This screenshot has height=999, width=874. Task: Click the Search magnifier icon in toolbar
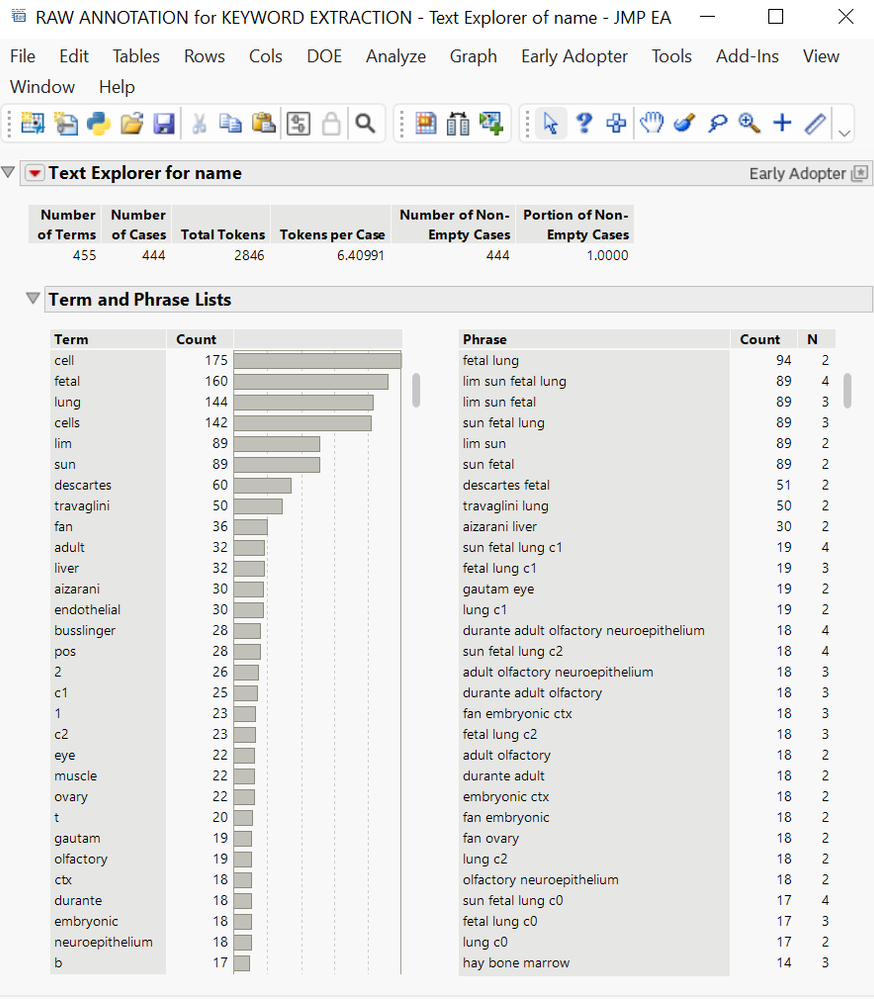[x=366, y=123]
